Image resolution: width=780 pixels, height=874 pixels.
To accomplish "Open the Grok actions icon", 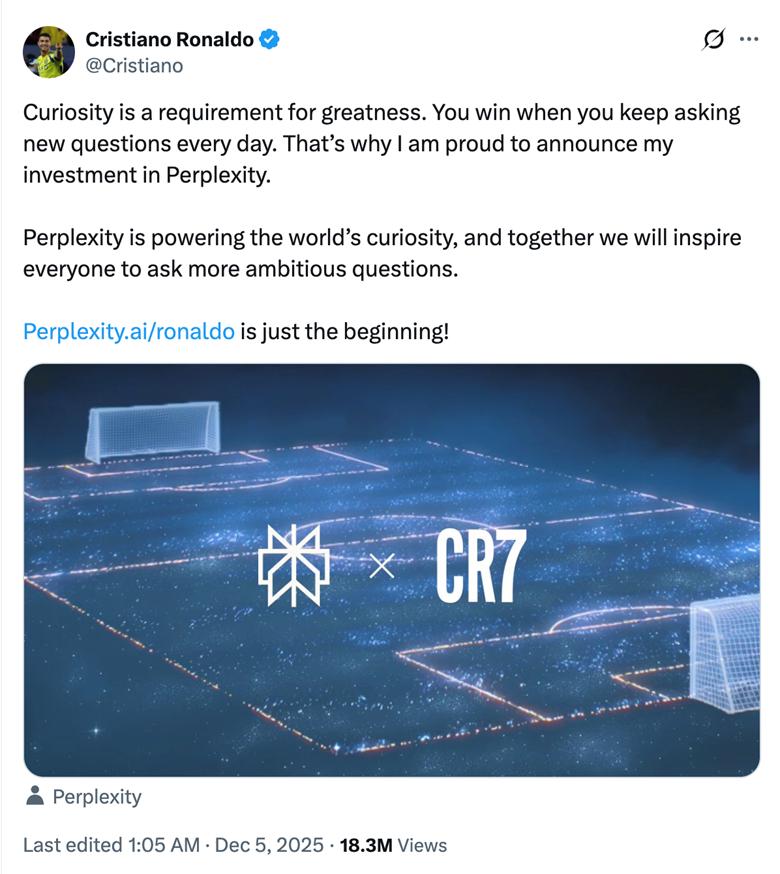I will coord(713,40).
